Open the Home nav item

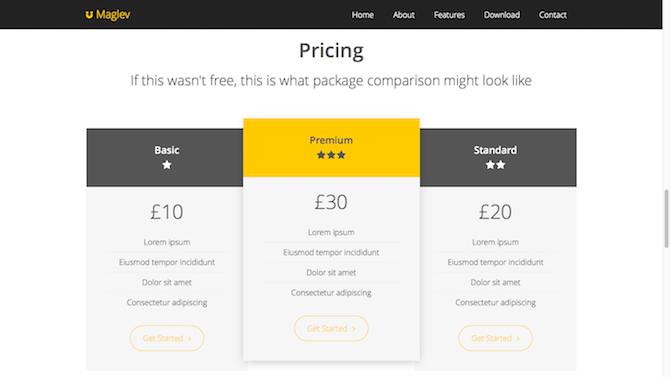coord(362,15)
